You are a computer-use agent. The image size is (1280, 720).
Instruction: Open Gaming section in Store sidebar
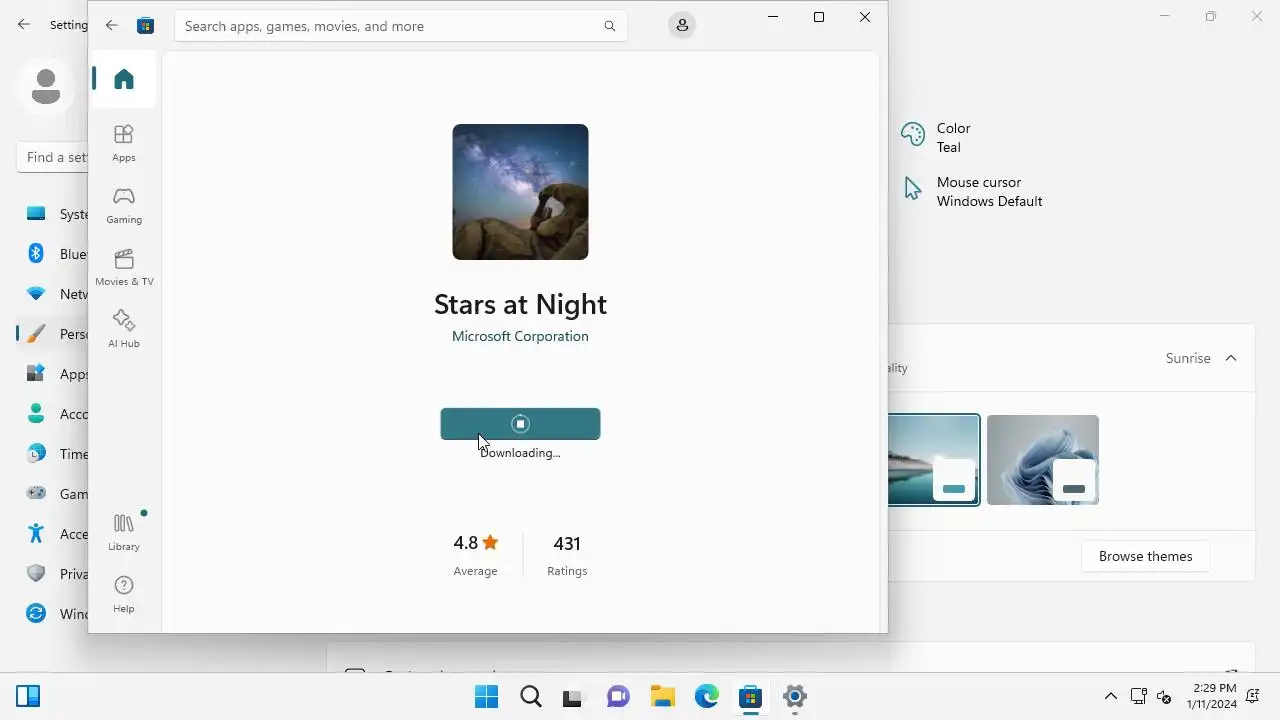[124, 205]
